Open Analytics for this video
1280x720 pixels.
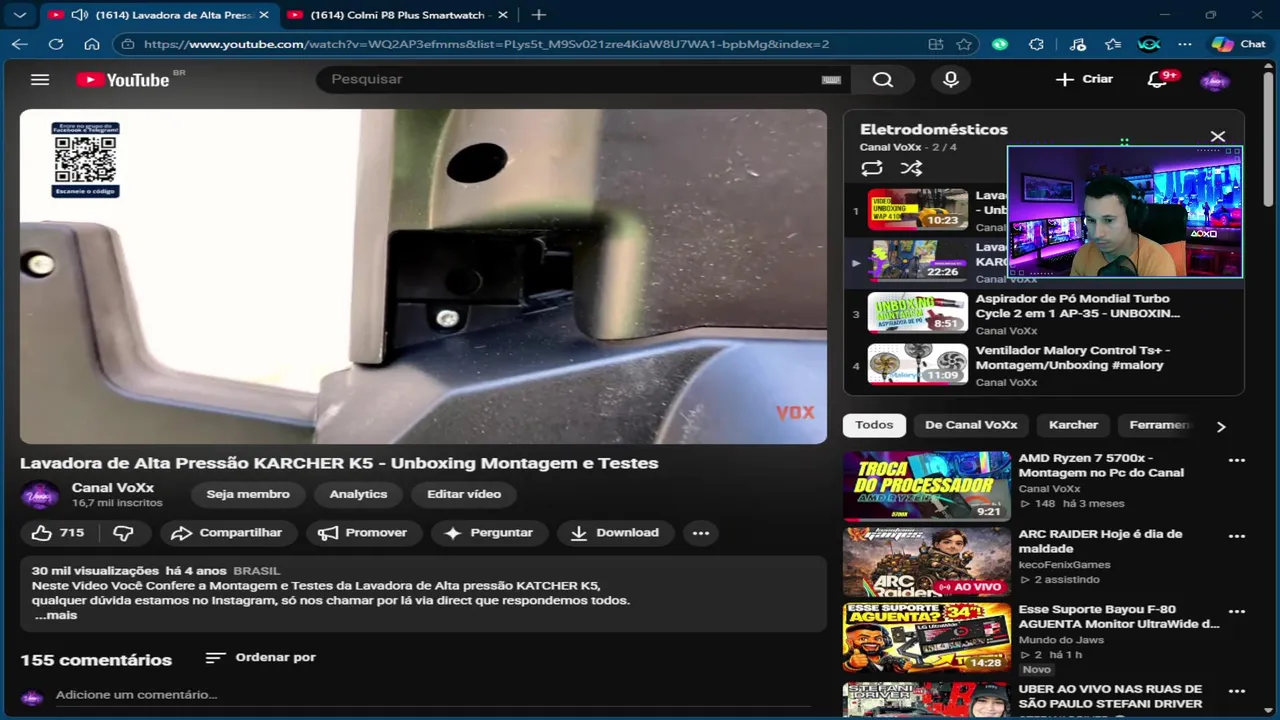(x=358, y=494)
